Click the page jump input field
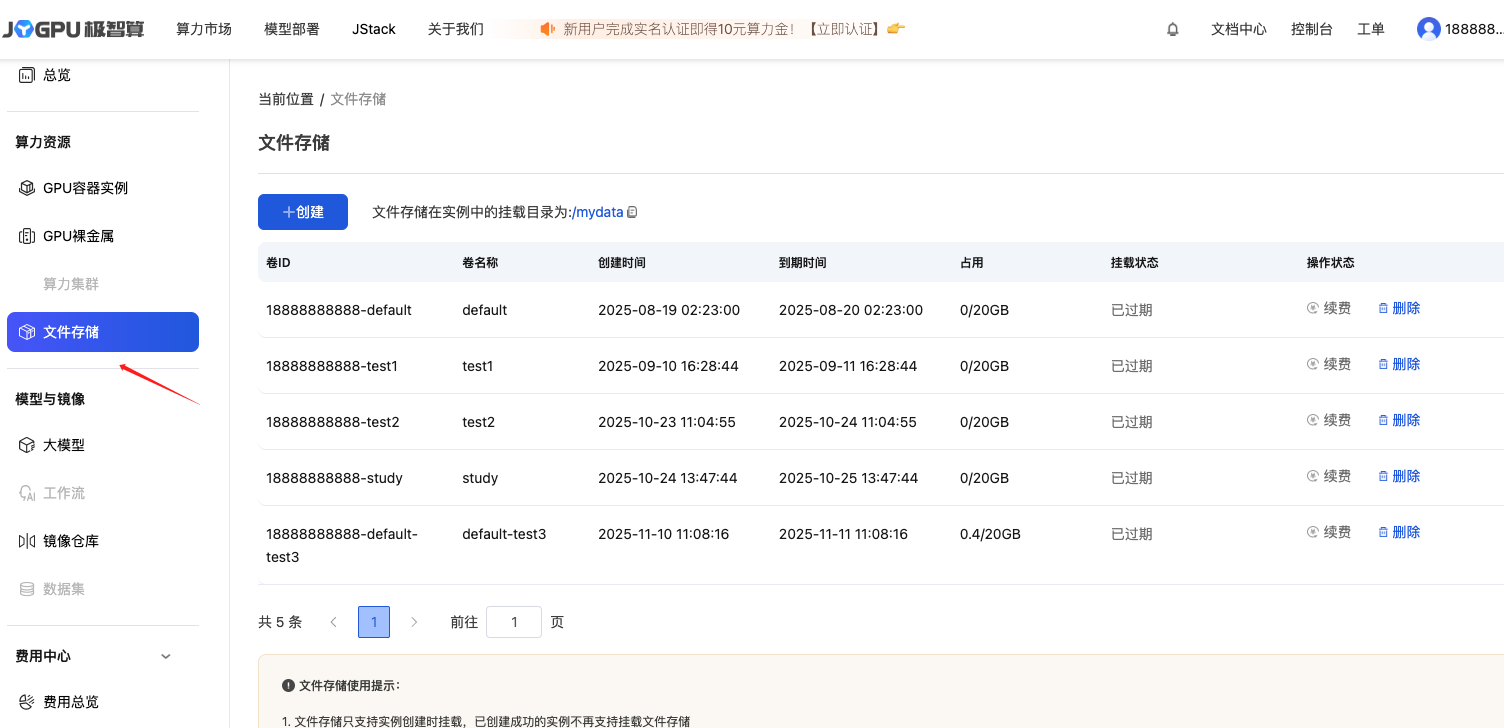This screenshot has height=728, width=1504. pos(513,622)
